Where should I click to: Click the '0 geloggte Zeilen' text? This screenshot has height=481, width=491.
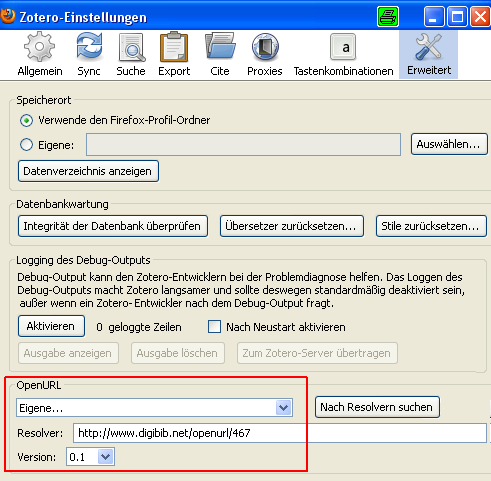point(139,327)
